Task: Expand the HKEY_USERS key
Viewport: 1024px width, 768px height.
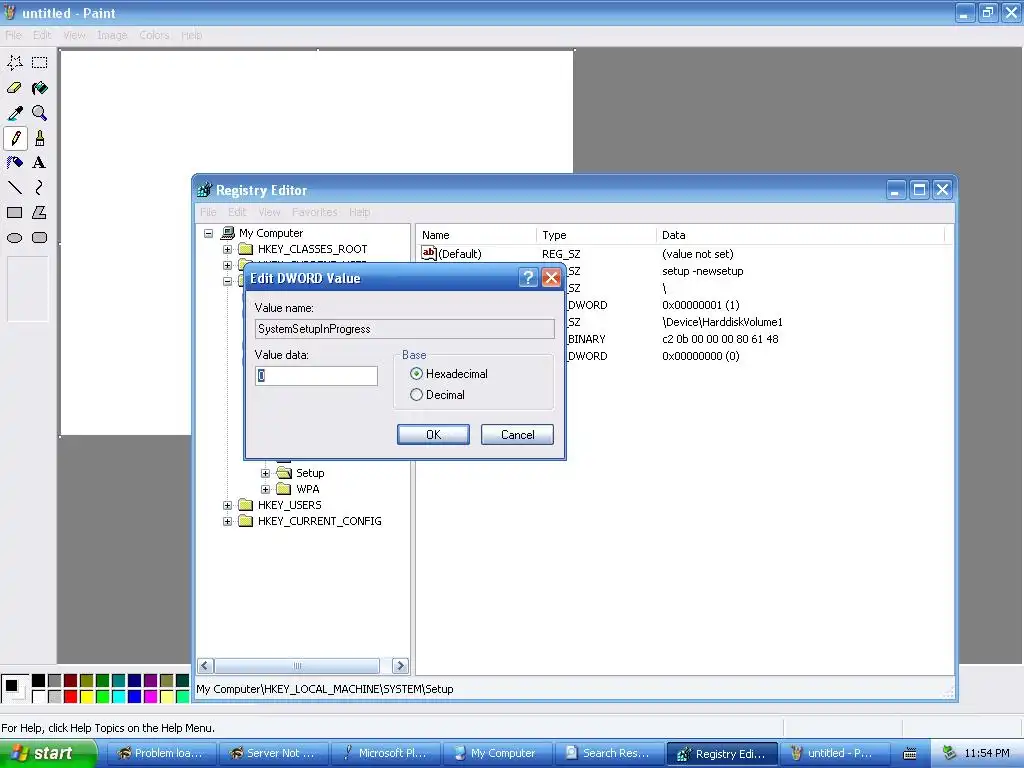Action: click(227, 505)
